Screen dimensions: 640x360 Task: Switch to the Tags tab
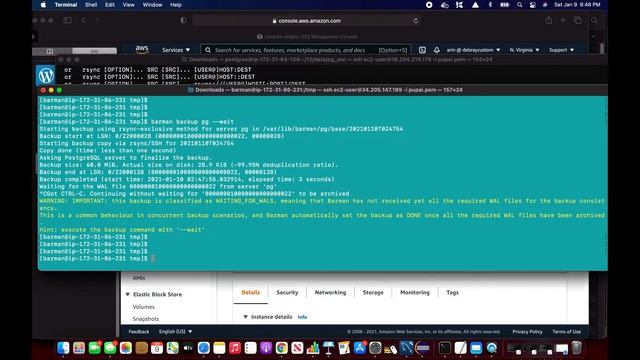[452, 293]
